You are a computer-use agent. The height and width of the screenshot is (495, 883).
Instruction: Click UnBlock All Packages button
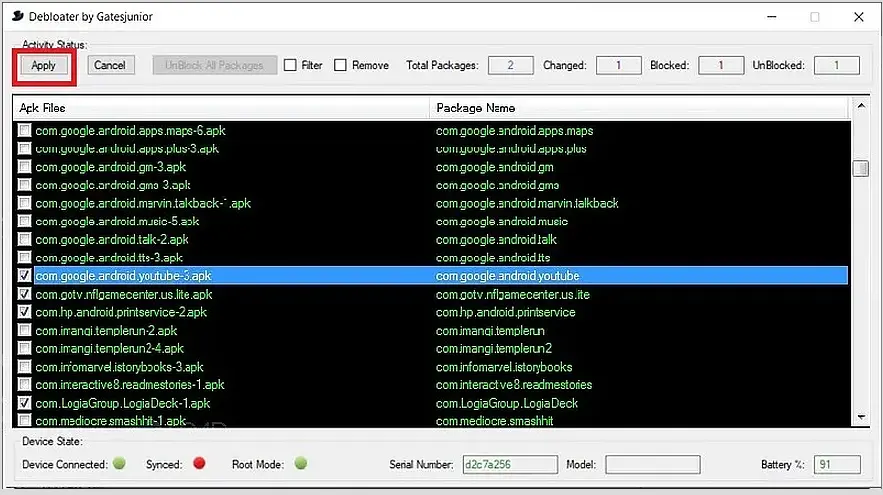point(215,65)
